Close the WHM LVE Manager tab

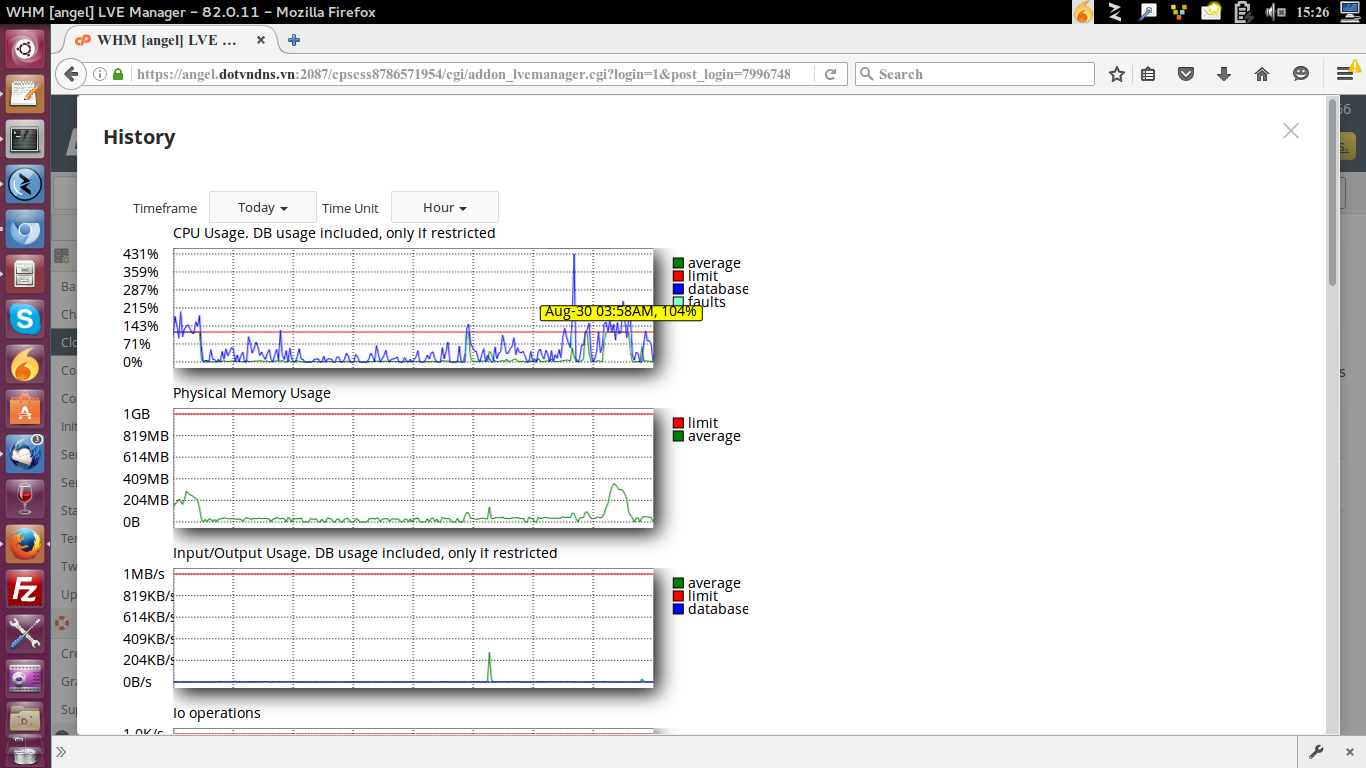pyautogui.click(x=261, y=40)
